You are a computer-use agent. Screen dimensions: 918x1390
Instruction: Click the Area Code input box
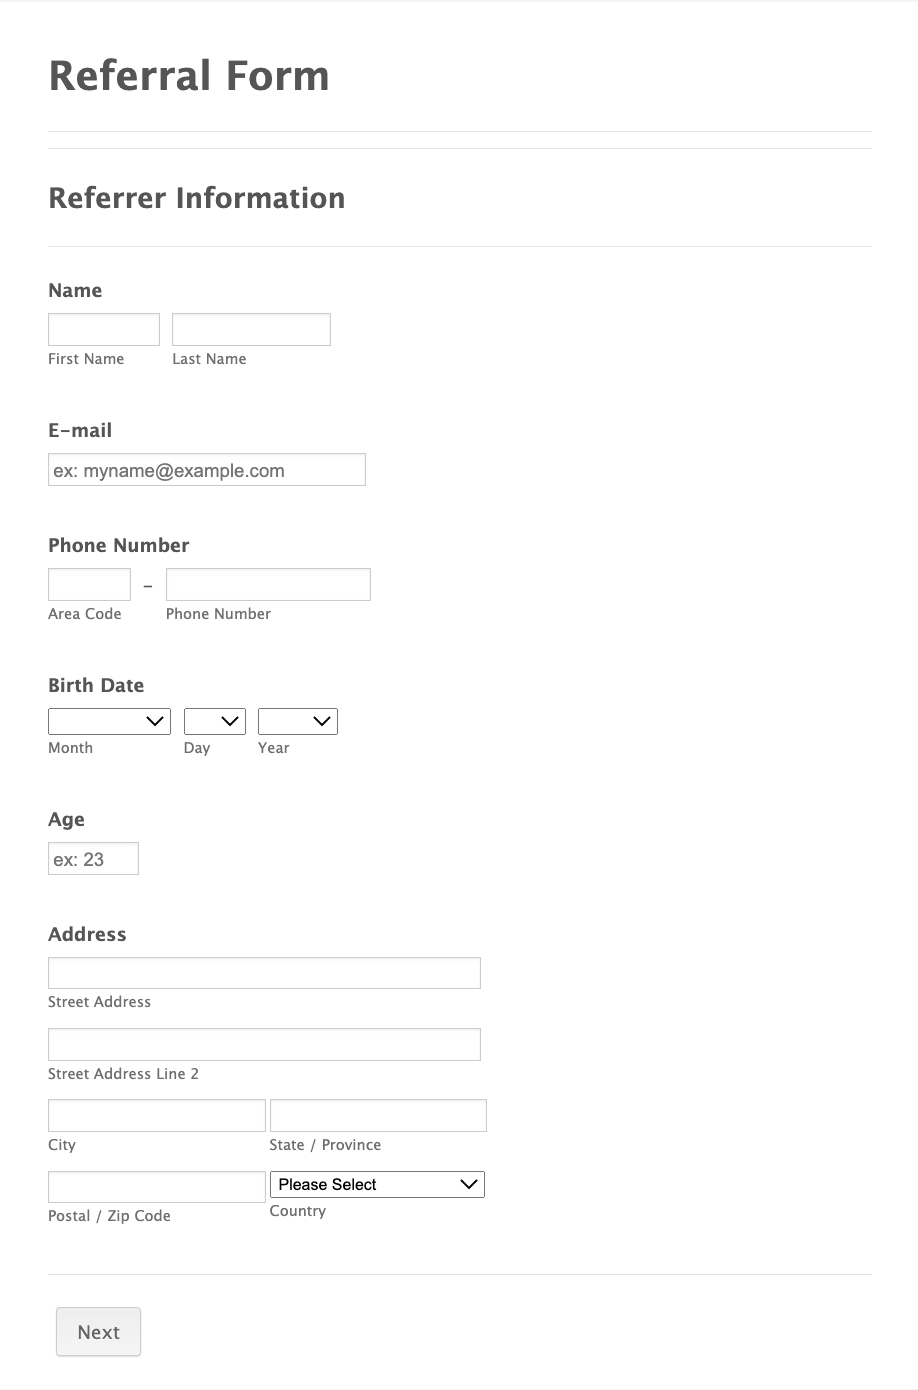tap(89, 585)
